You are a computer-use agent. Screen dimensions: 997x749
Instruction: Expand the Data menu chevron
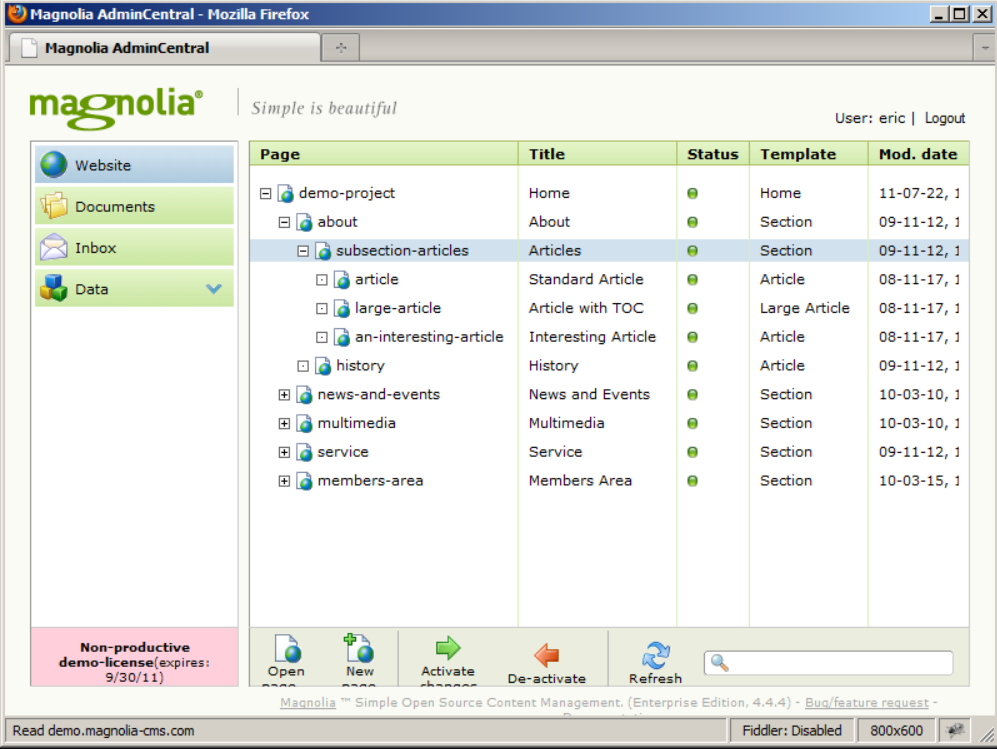point(213,289)
